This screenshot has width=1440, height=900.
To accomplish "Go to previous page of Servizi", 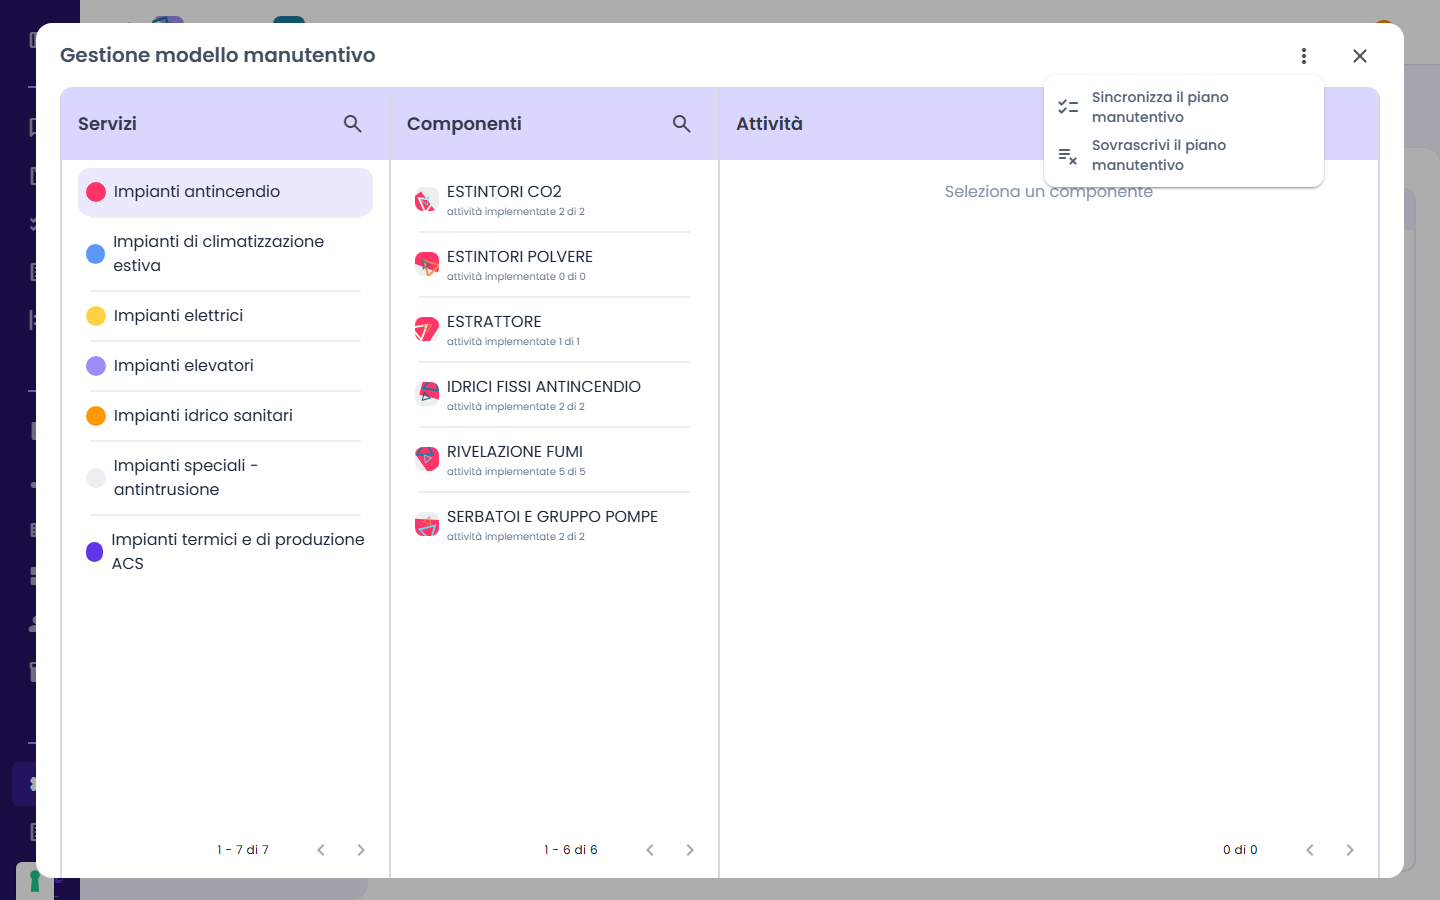I will click(x=321, y=850).
